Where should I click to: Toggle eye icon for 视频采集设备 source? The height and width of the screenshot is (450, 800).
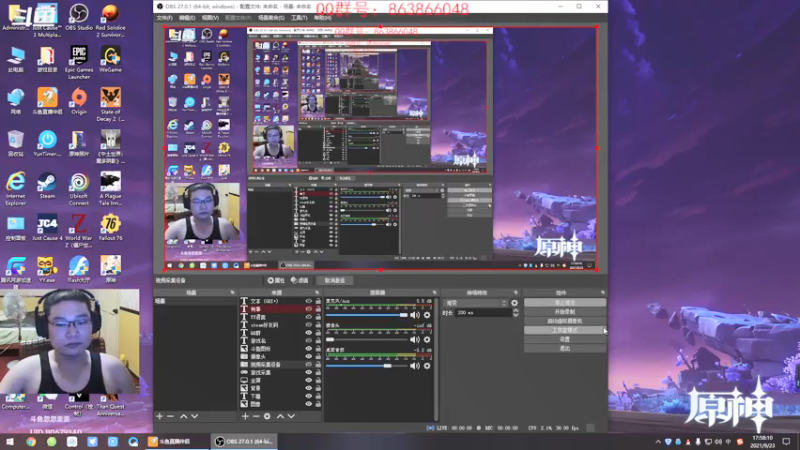309,364
